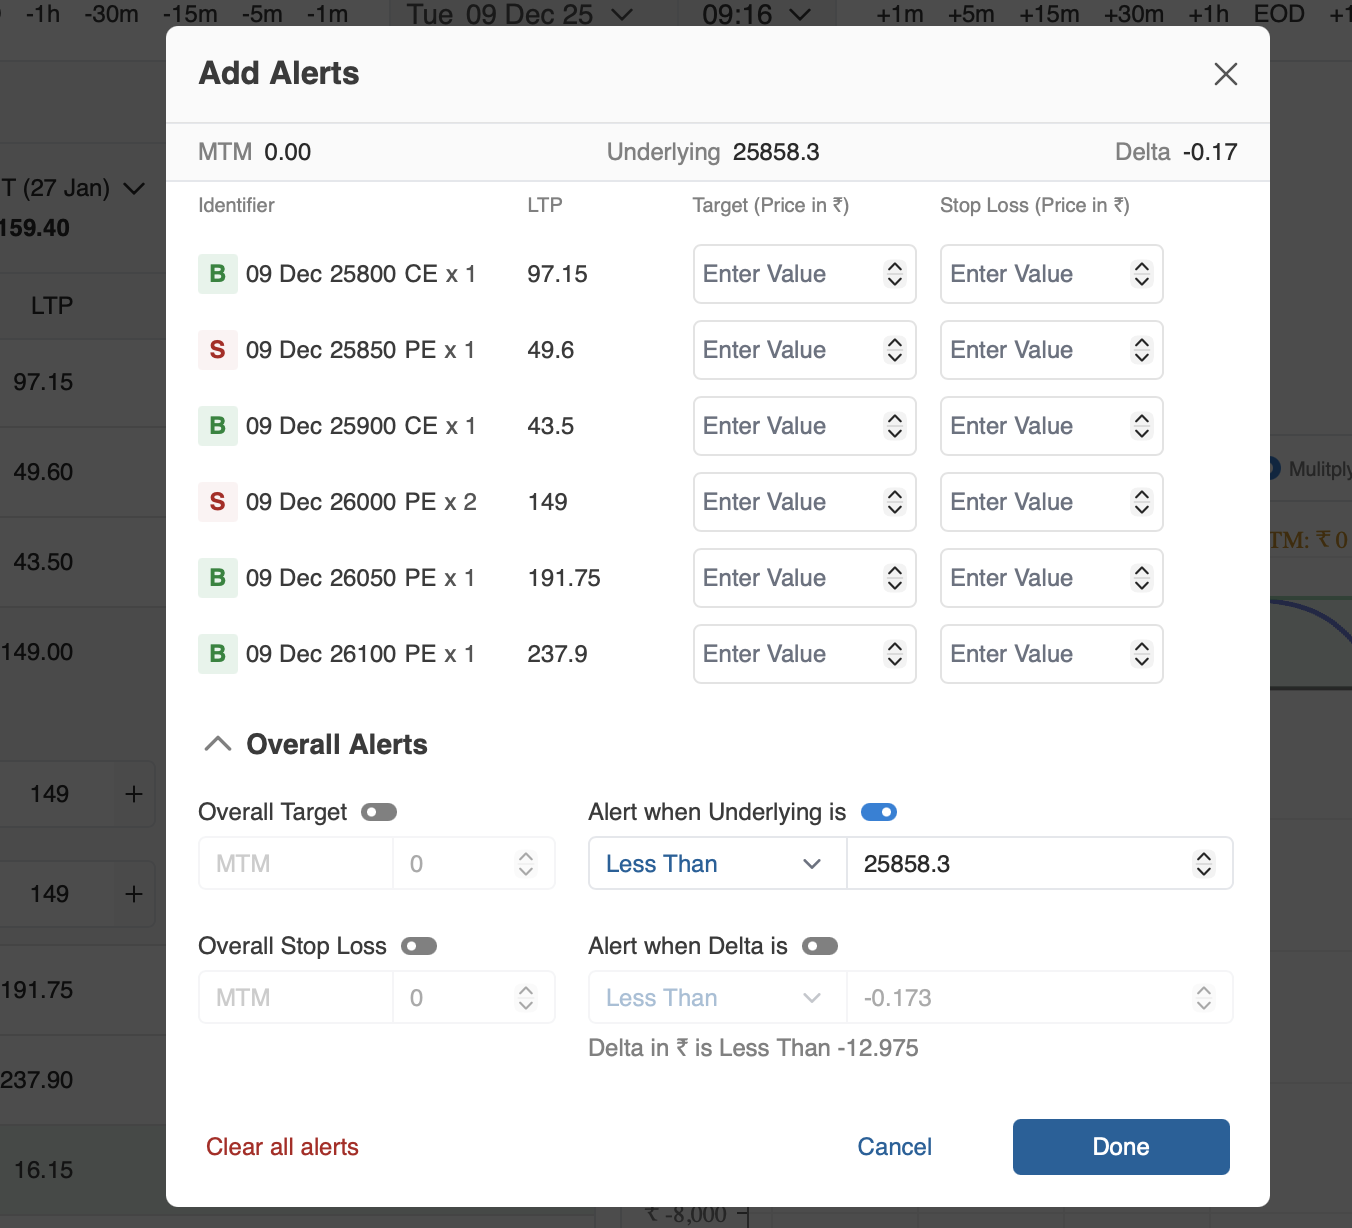Click stepper arrows on 25900 CE stop loss
This screenshot has width=1352, height=1228.
(x=1141, y=426)
